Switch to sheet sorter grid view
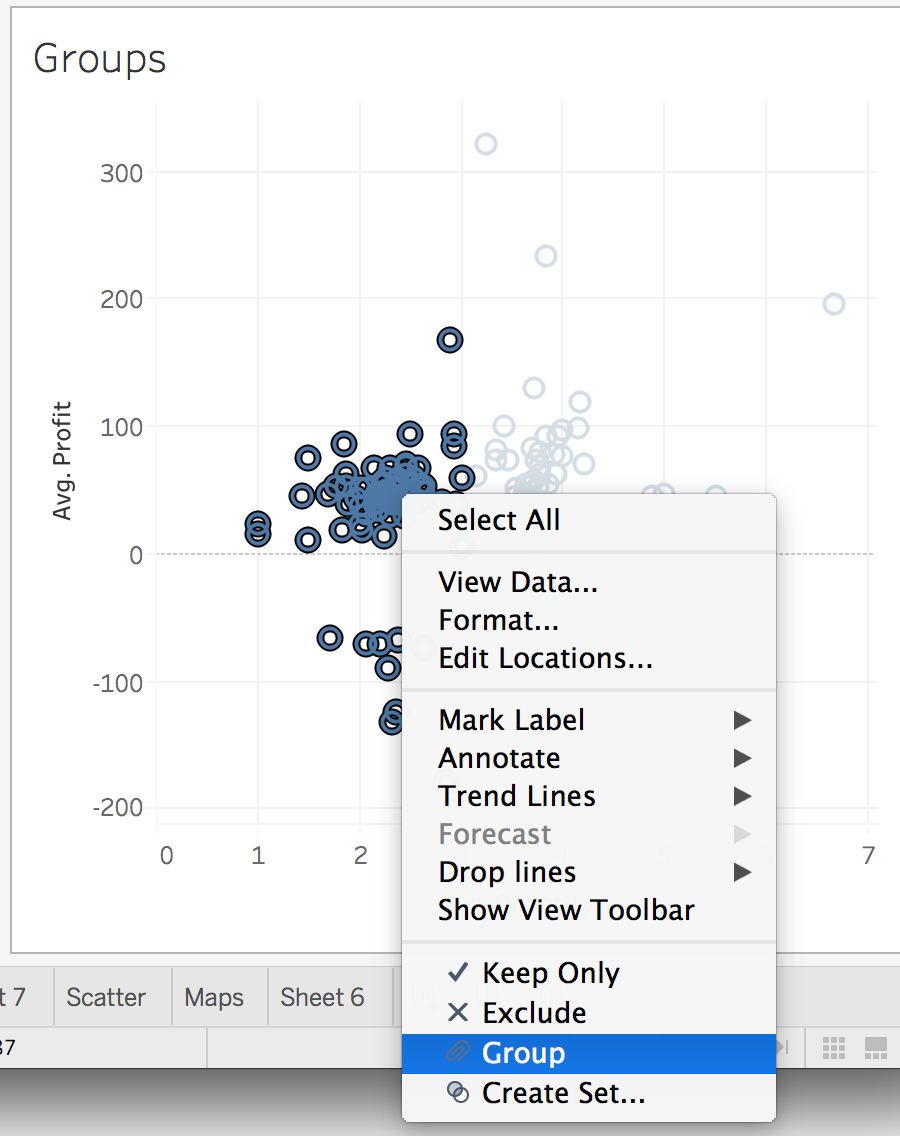Screen dimensions: 900x1136 point(834,1047)
